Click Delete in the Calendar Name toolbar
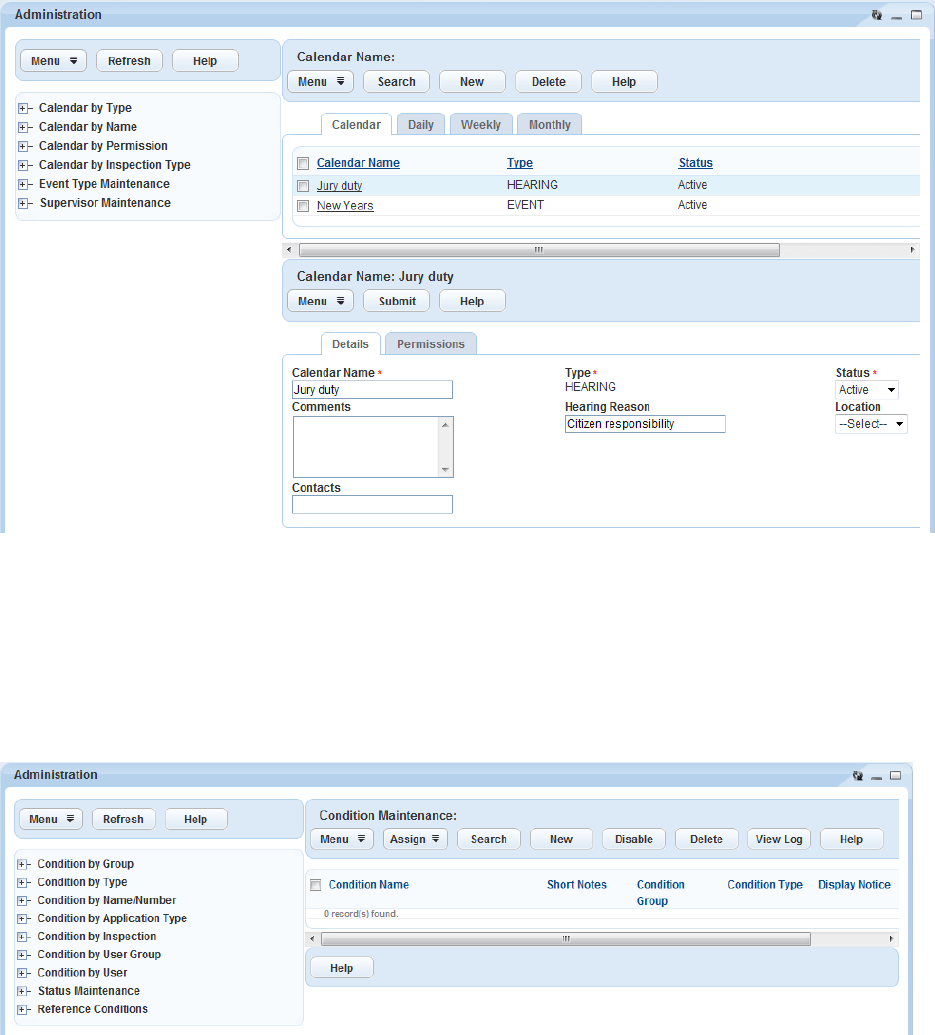The image size is (935, 1035). 548,82
